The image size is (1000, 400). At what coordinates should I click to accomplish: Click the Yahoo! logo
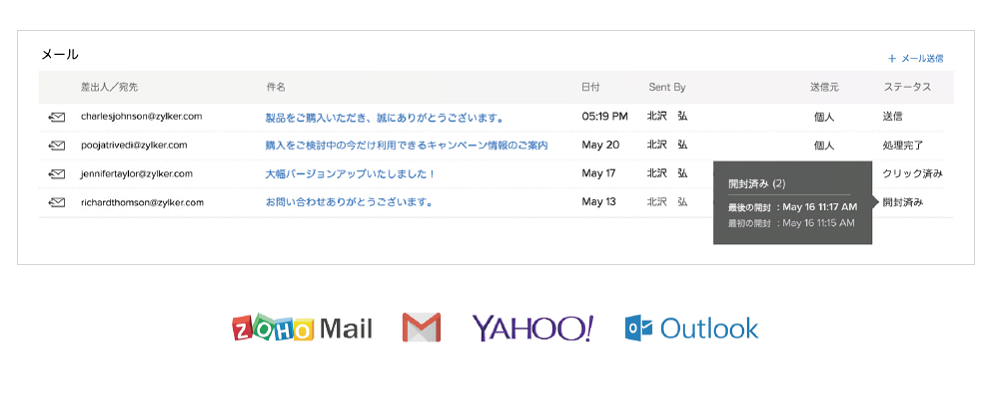tap(533, 327)
